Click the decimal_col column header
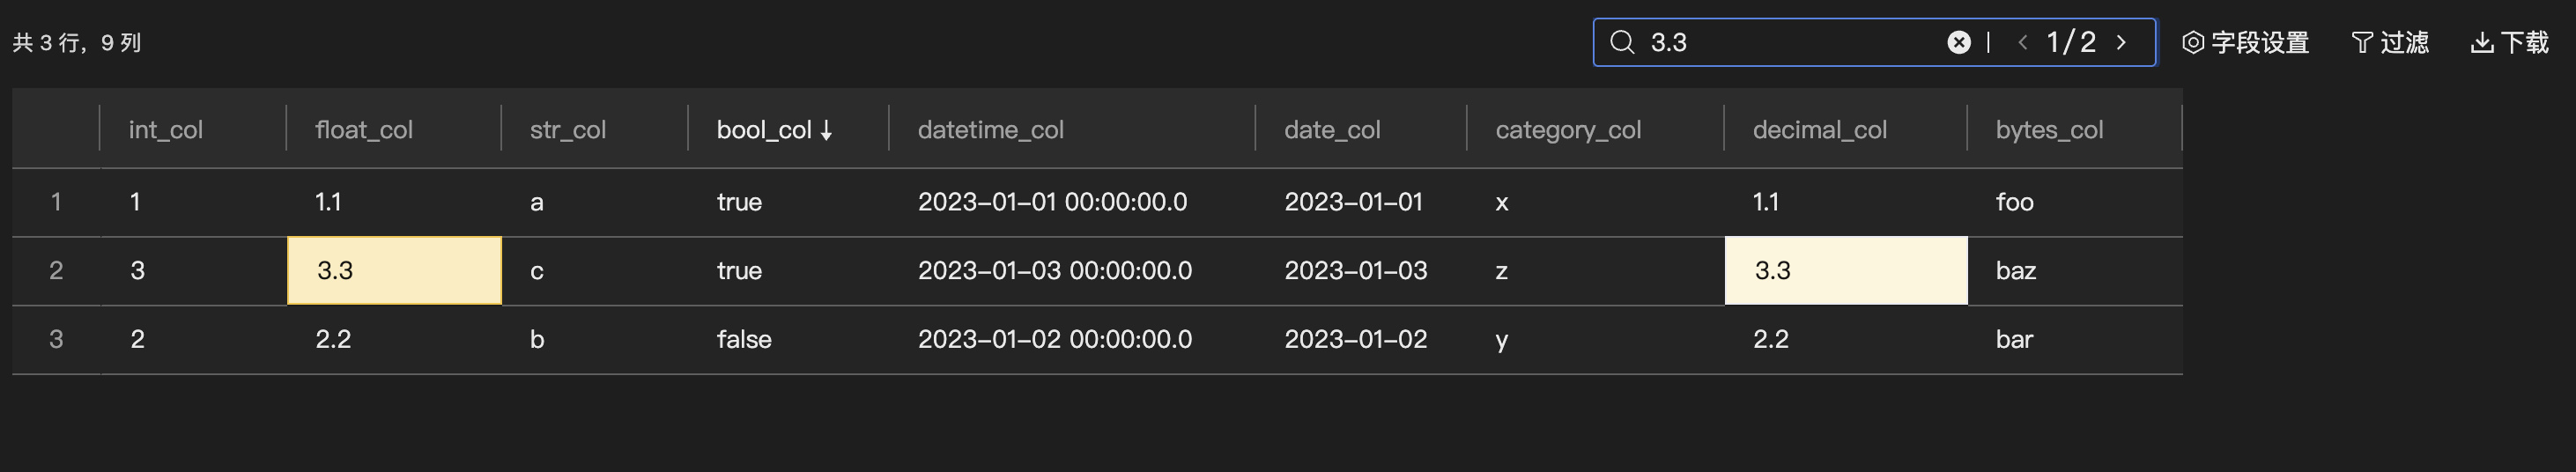 (x=1819, y=130)
